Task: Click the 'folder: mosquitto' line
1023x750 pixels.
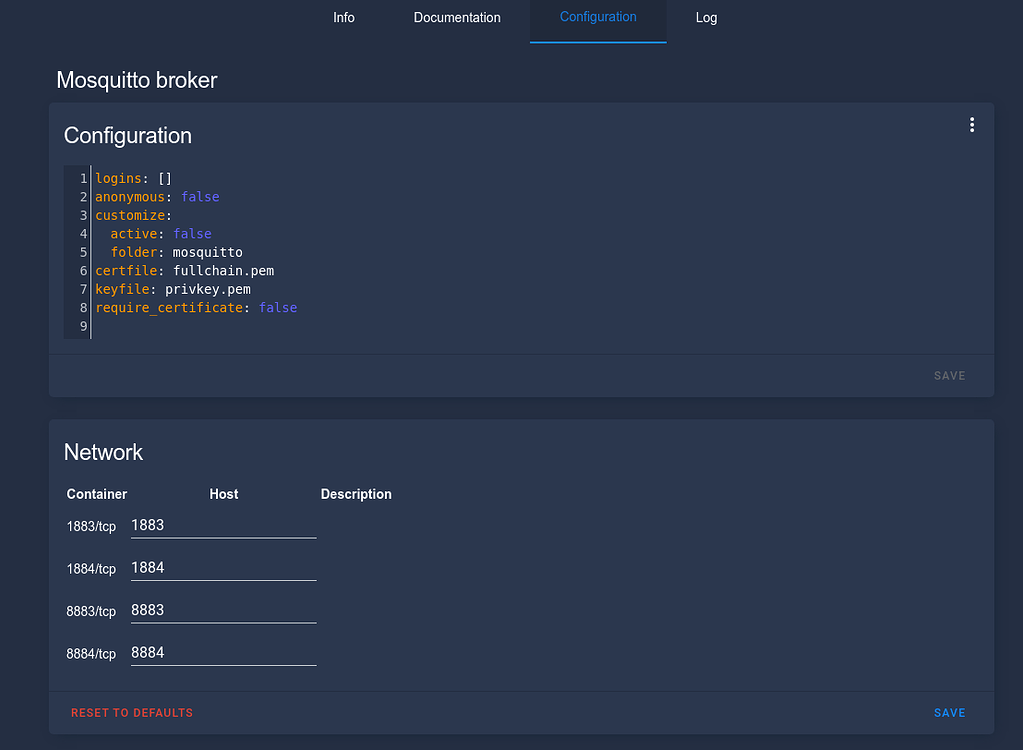Action: click(176, 252)
